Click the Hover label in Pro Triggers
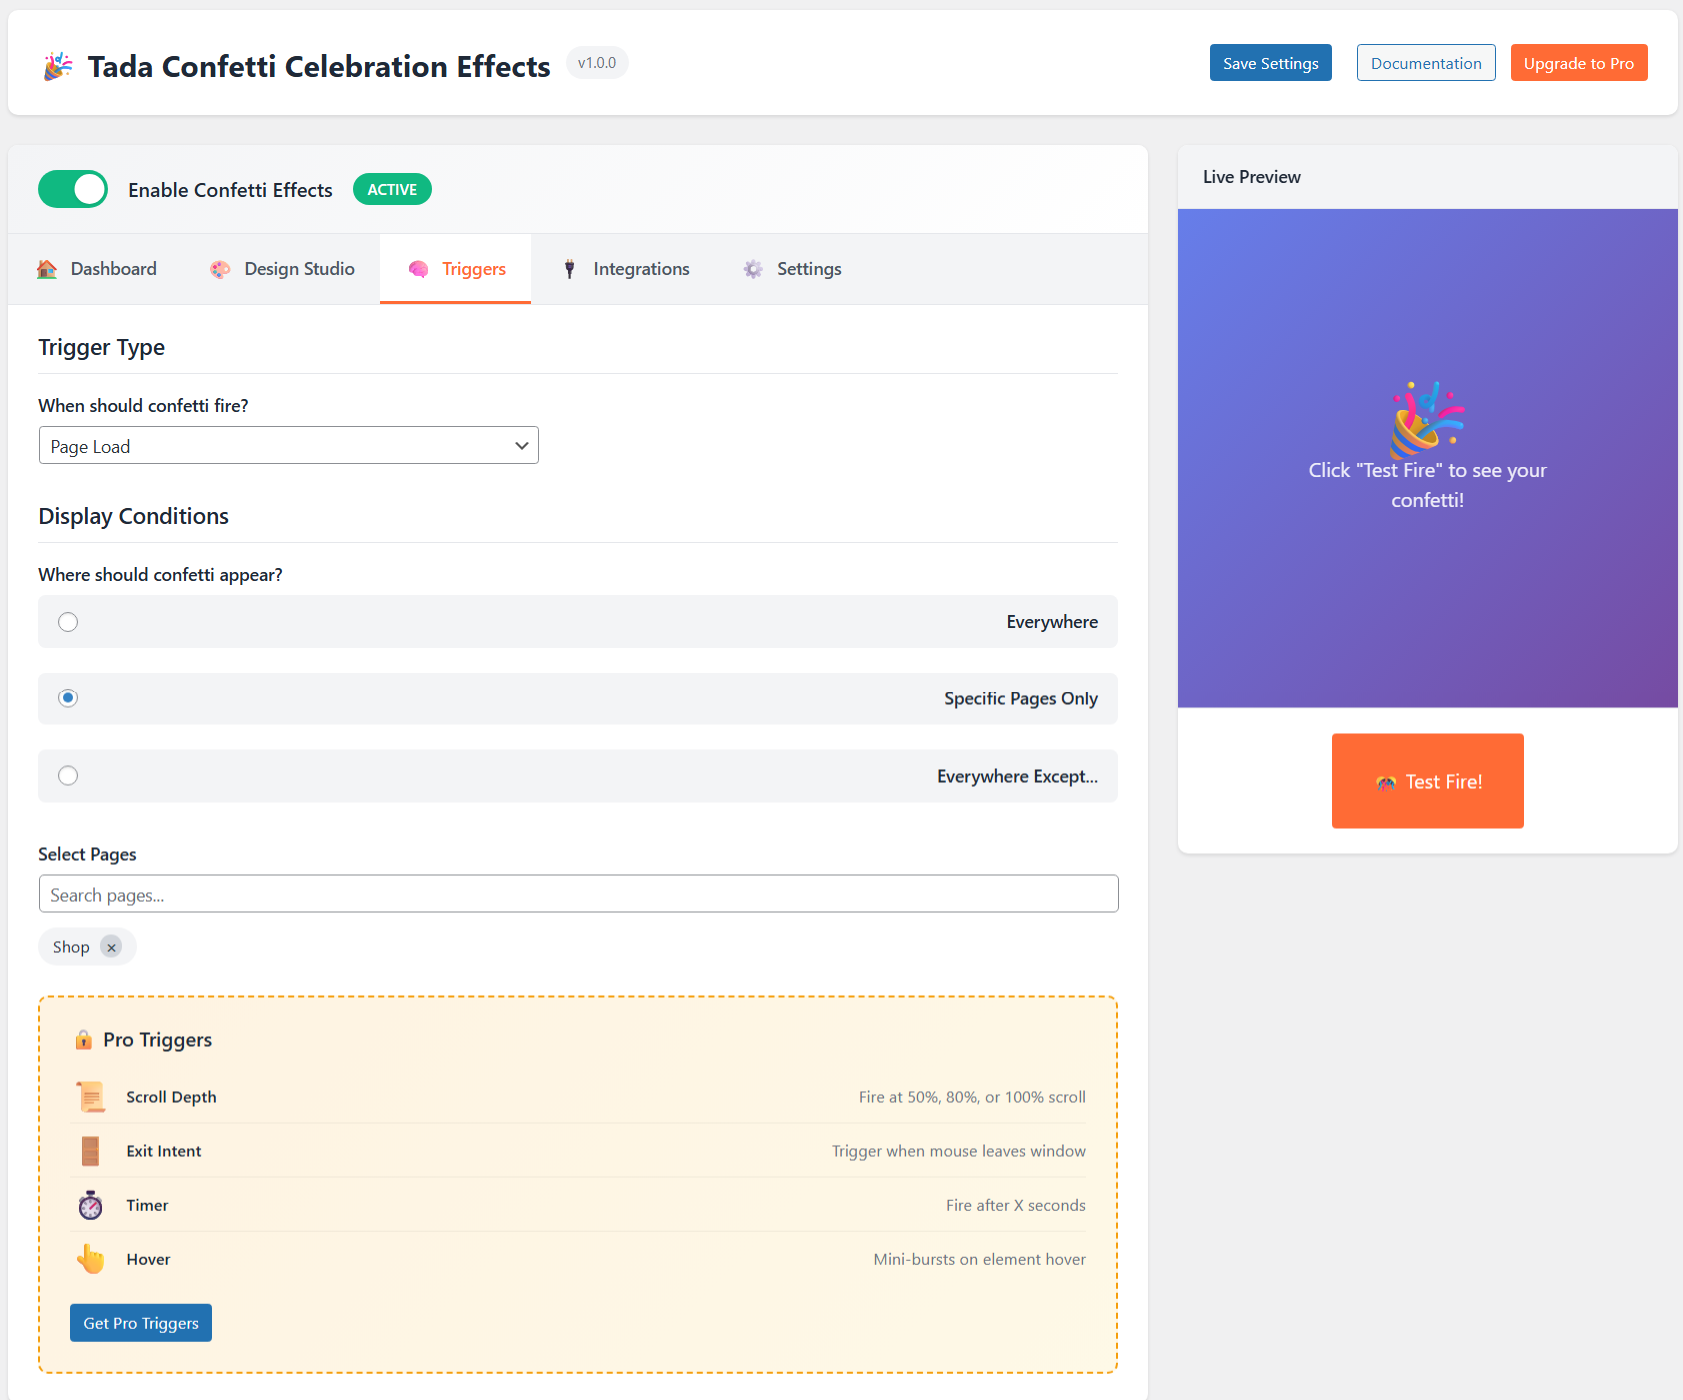1683x1400 pixels. 148,1259
